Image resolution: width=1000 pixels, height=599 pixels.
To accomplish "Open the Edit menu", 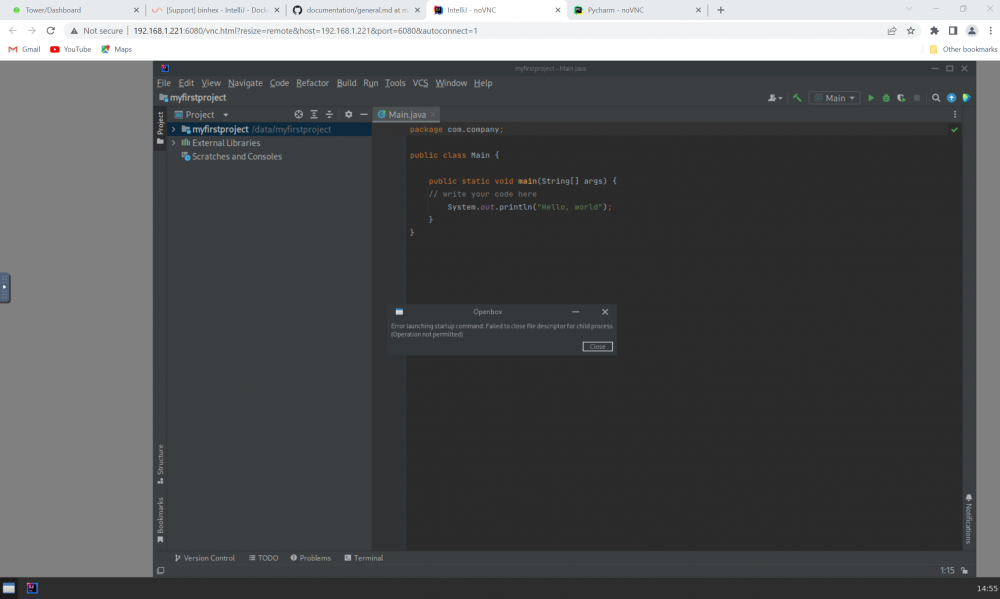I will (186, 83).
